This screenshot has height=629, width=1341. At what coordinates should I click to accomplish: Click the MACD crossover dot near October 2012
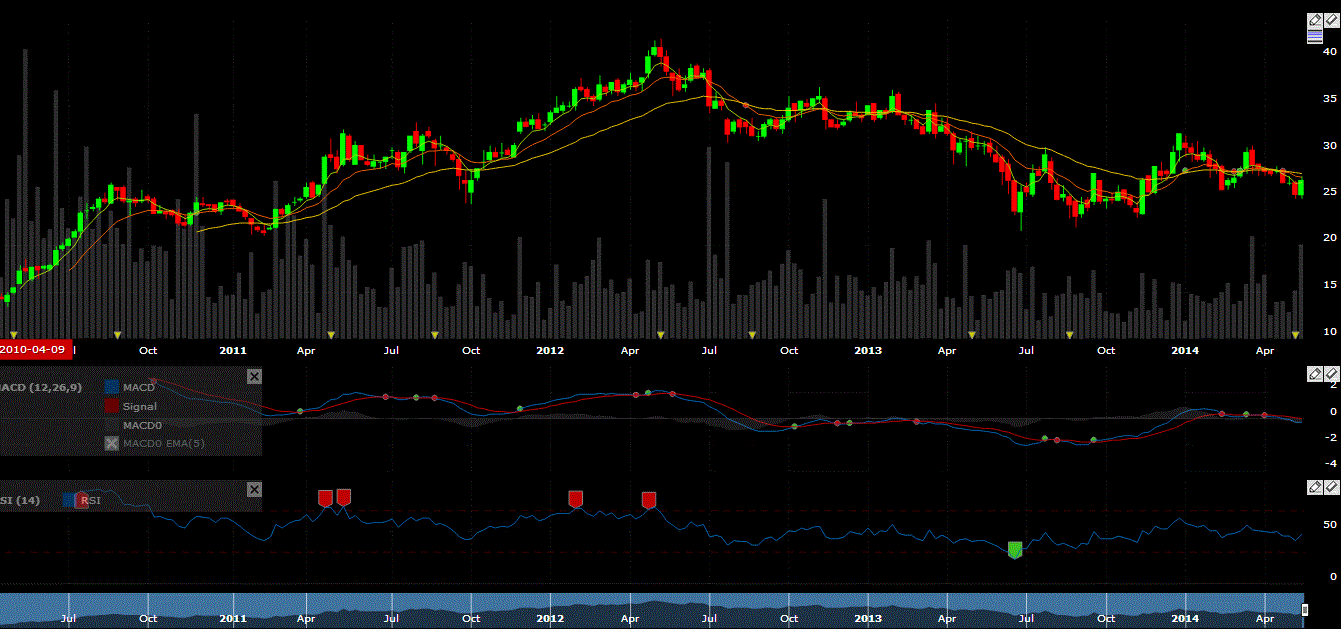(x=795, y=427)
